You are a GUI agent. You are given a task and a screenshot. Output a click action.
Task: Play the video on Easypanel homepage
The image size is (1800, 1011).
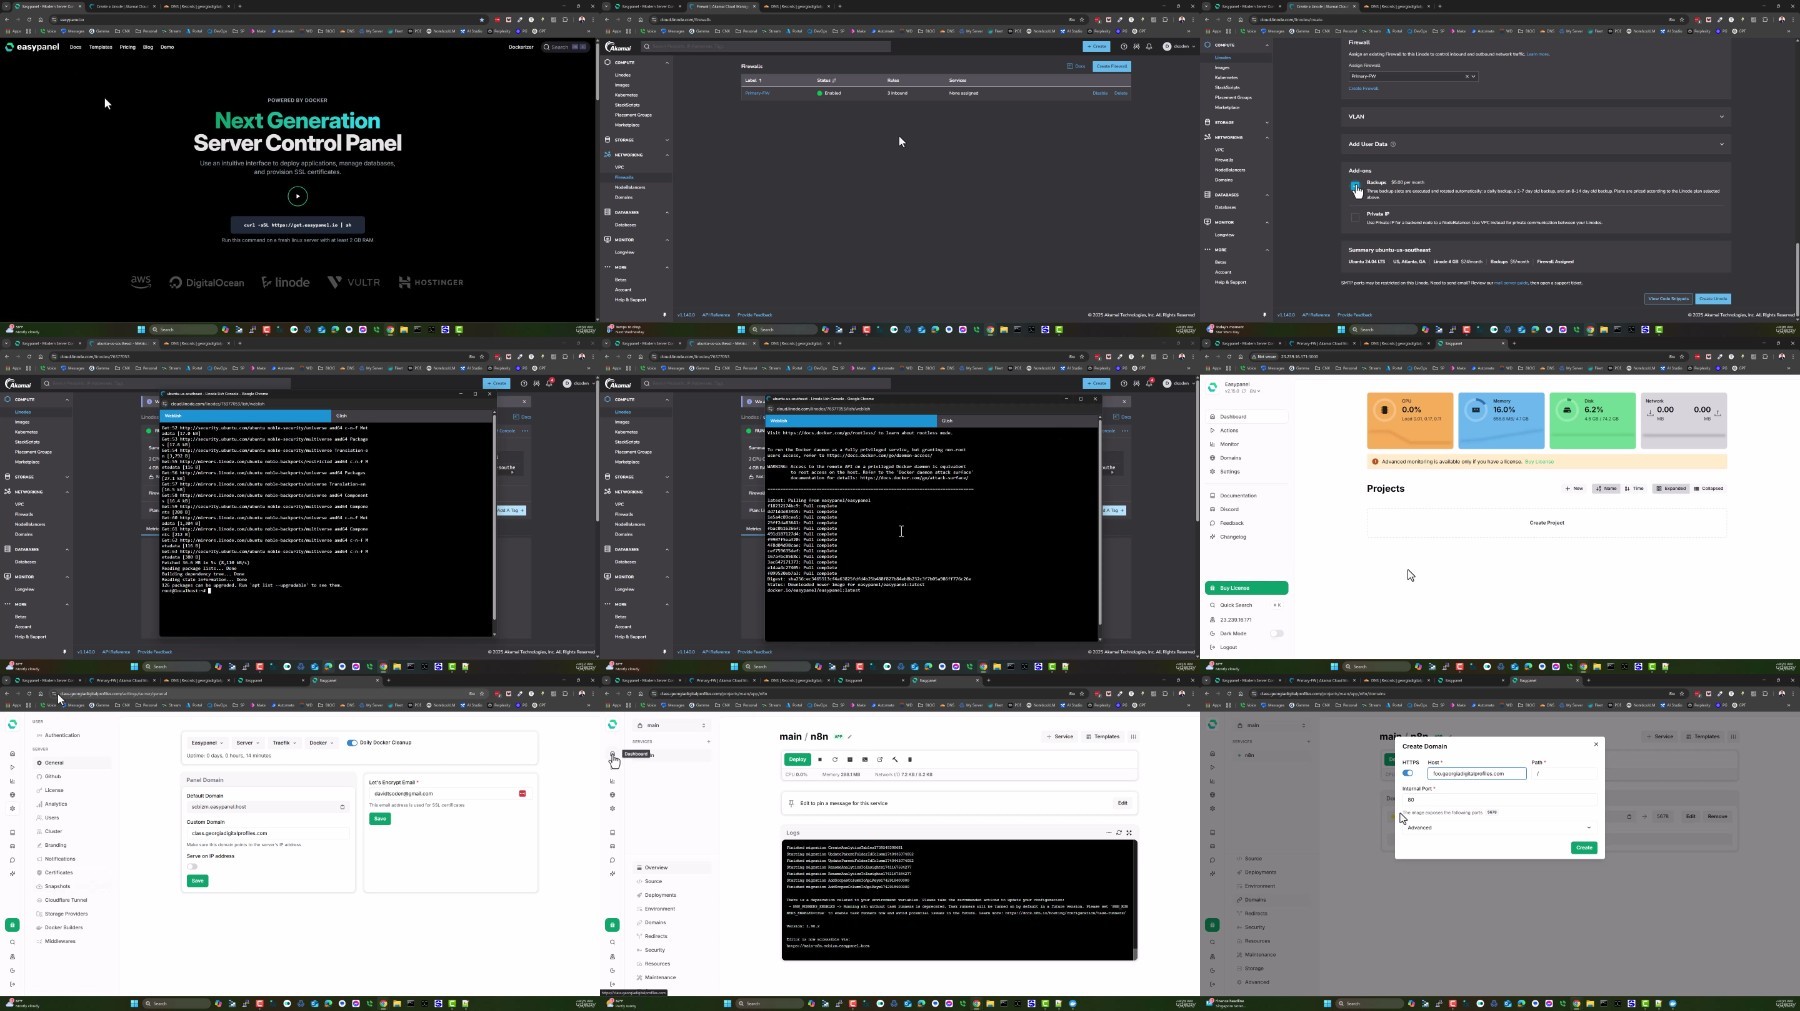point(298,196)
